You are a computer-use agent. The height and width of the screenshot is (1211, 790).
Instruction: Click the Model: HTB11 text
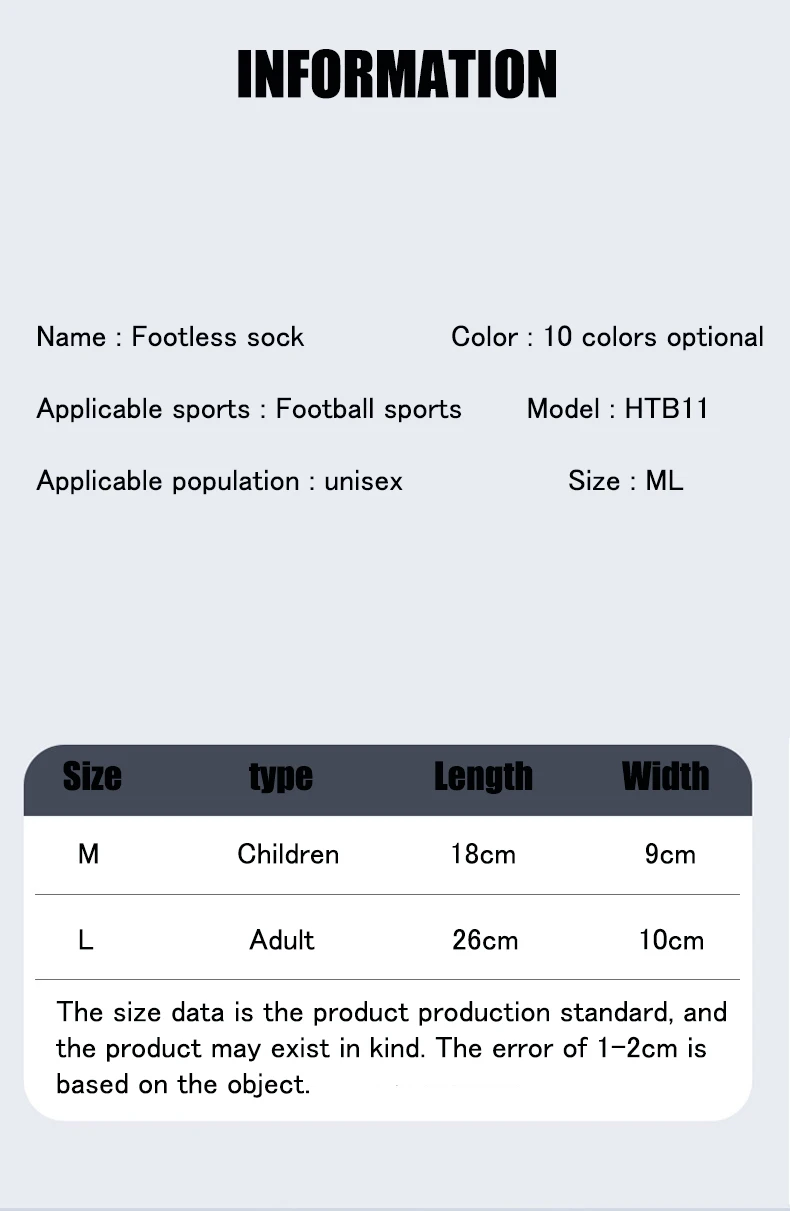(617, 409)
